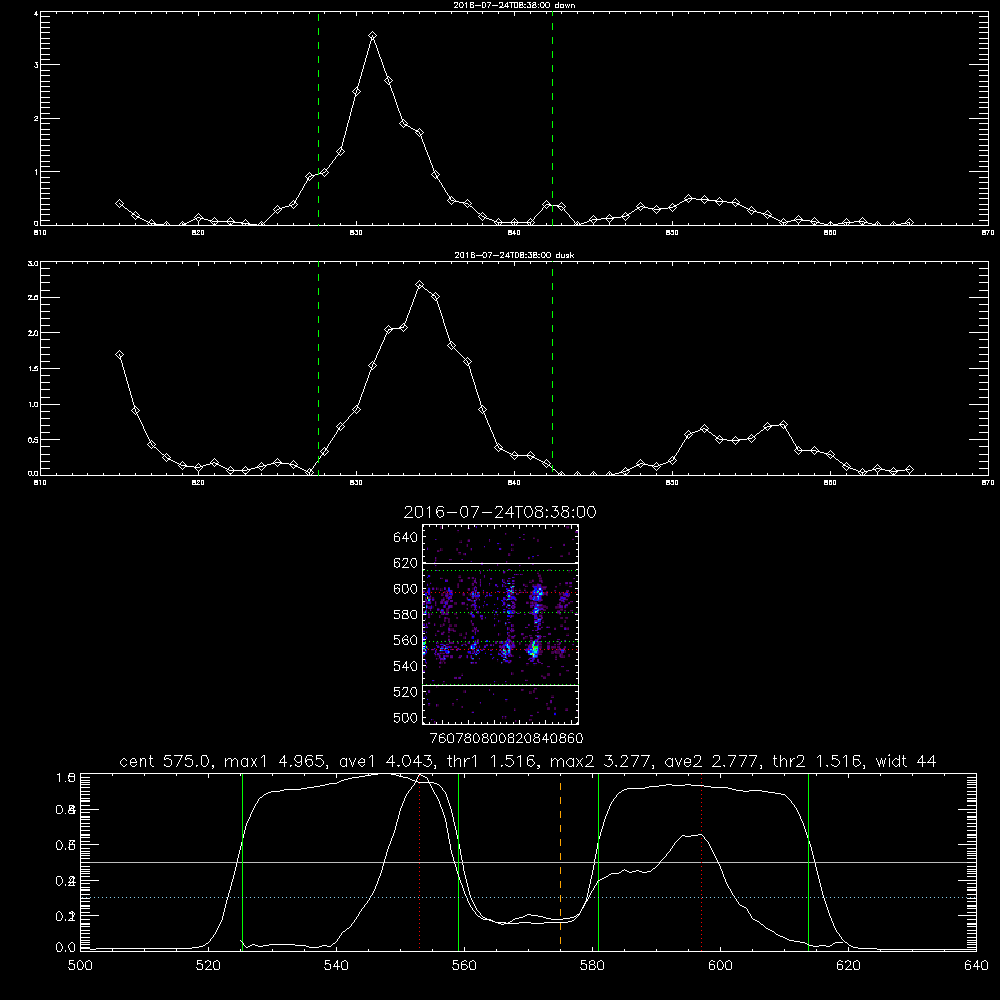Click the bottom plot x-axis label '580'
The width and height of the screenshot is (1000, 1000).
(592, 966)
